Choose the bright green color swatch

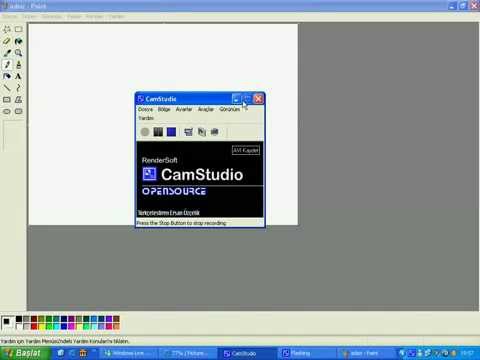pyautogui.click(x=49, y=326)
